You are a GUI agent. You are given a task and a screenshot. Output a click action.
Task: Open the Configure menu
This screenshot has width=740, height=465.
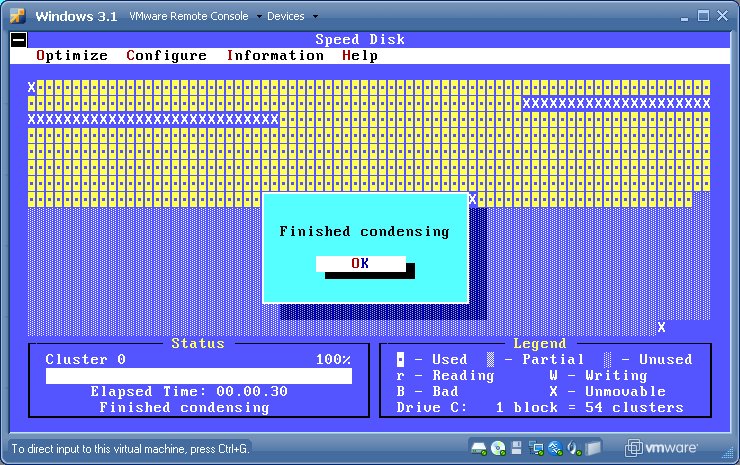pos(167,56)
